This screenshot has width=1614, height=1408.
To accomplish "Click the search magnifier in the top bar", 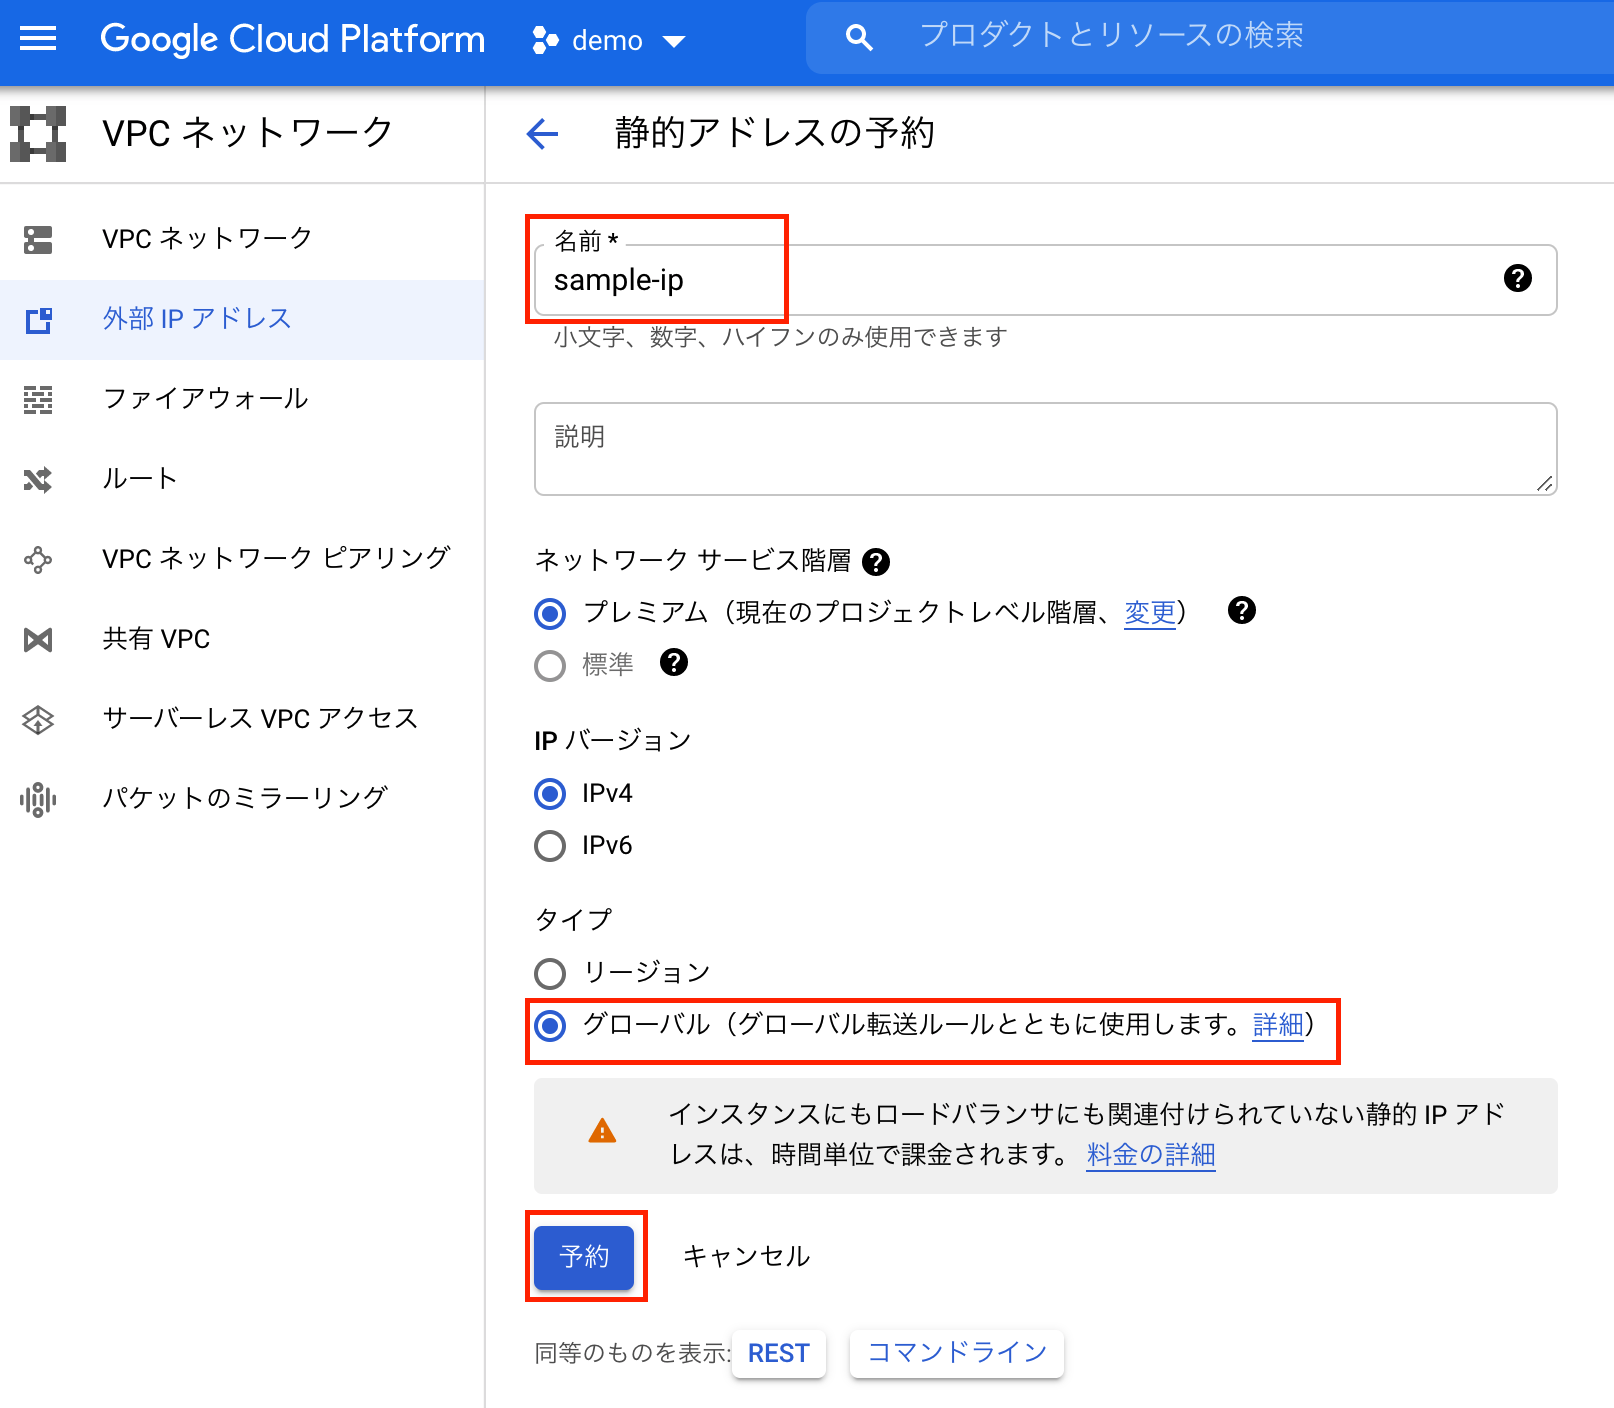I will [x=858, y=36].
